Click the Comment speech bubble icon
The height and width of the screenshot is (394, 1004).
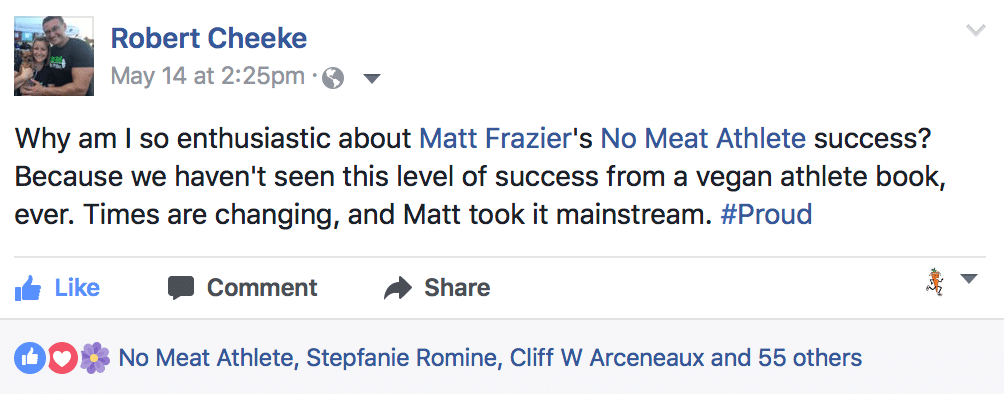(181, 288)
